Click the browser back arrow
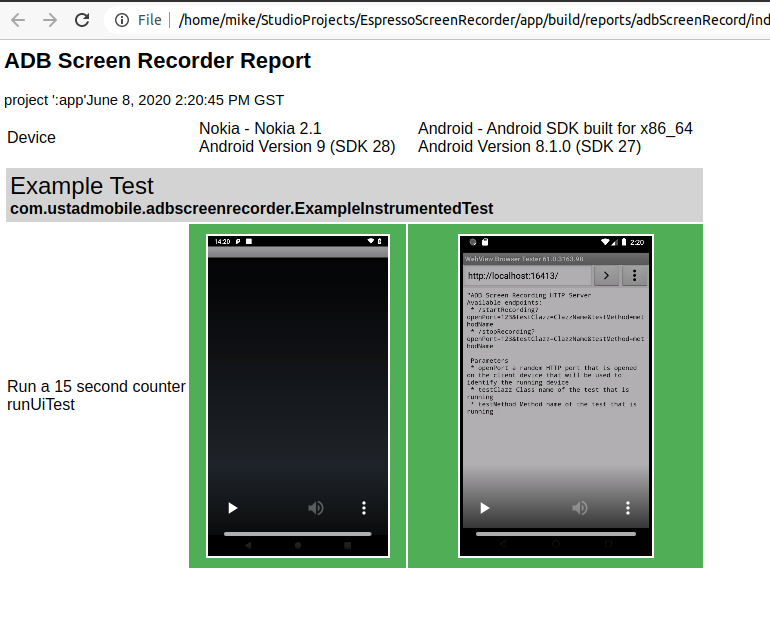Screen dimensions: 770x630 coord(18,20)
